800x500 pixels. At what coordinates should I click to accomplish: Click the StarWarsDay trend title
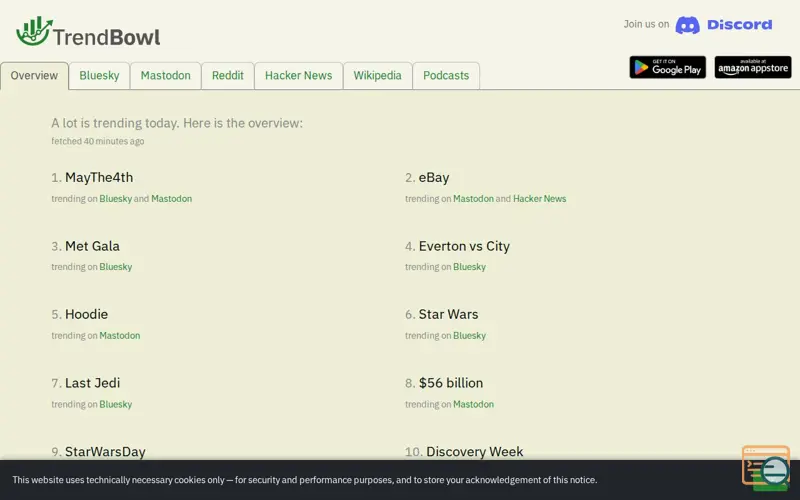tap(105, 452)
